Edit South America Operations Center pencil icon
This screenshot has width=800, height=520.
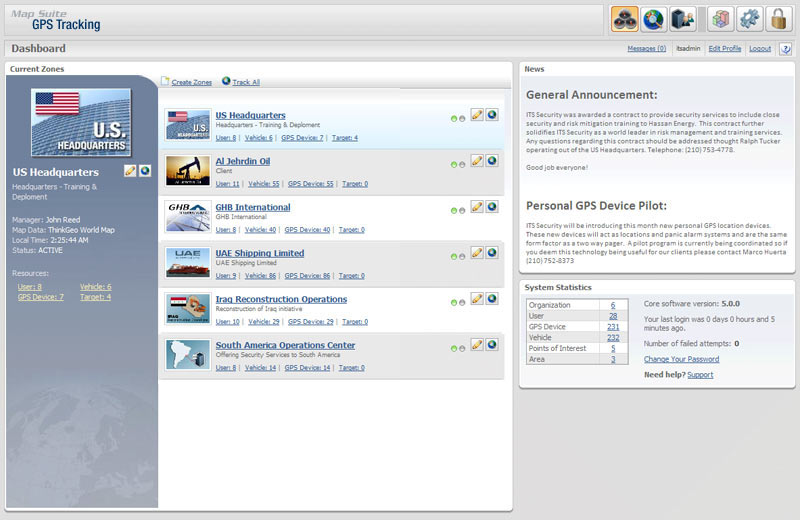477,344
